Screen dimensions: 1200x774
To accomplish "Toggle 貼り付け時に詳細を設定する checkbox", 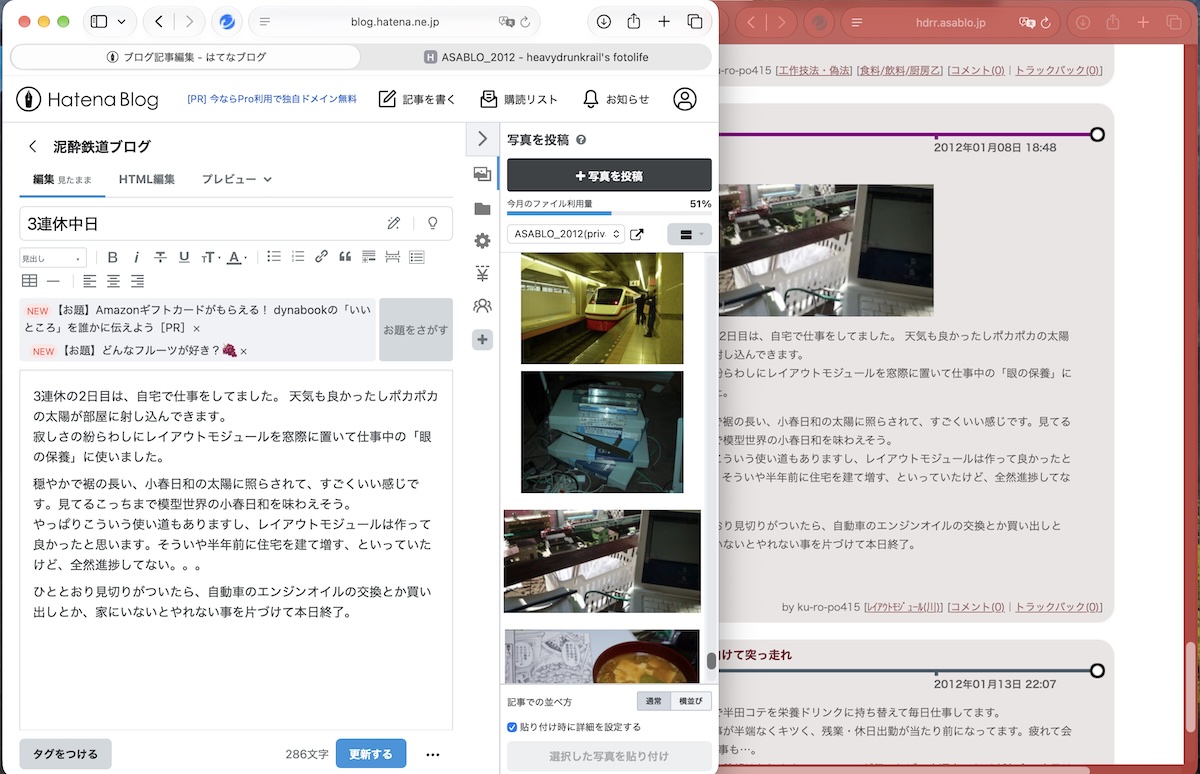I will pyautogui.click(x=512, y=727).
